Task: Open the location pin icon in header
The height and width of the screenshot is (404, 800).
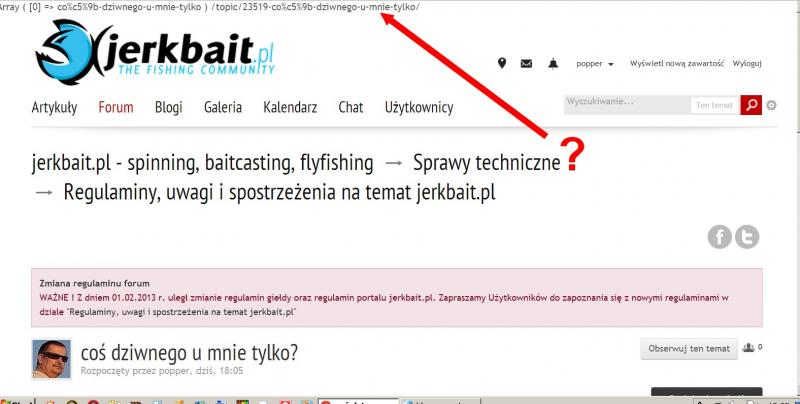Action: (x=502, y=64)
